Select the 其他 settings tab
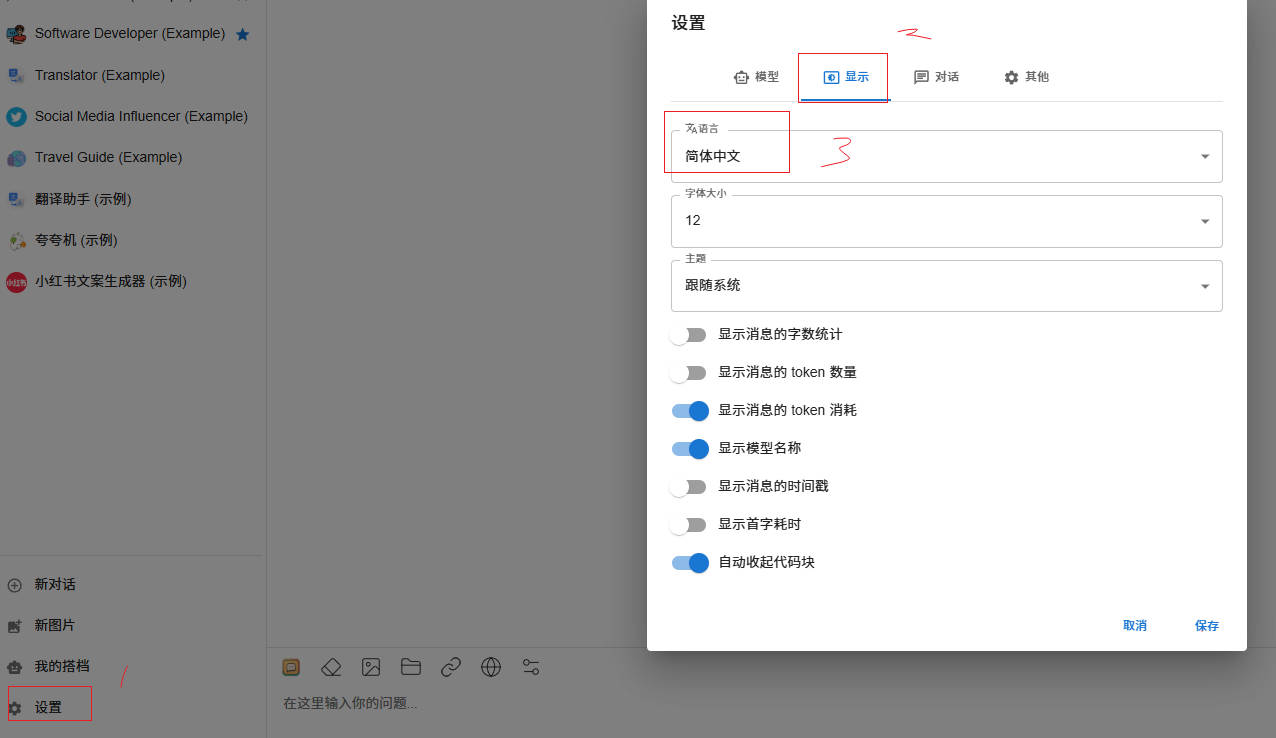 pos(1026,76)
